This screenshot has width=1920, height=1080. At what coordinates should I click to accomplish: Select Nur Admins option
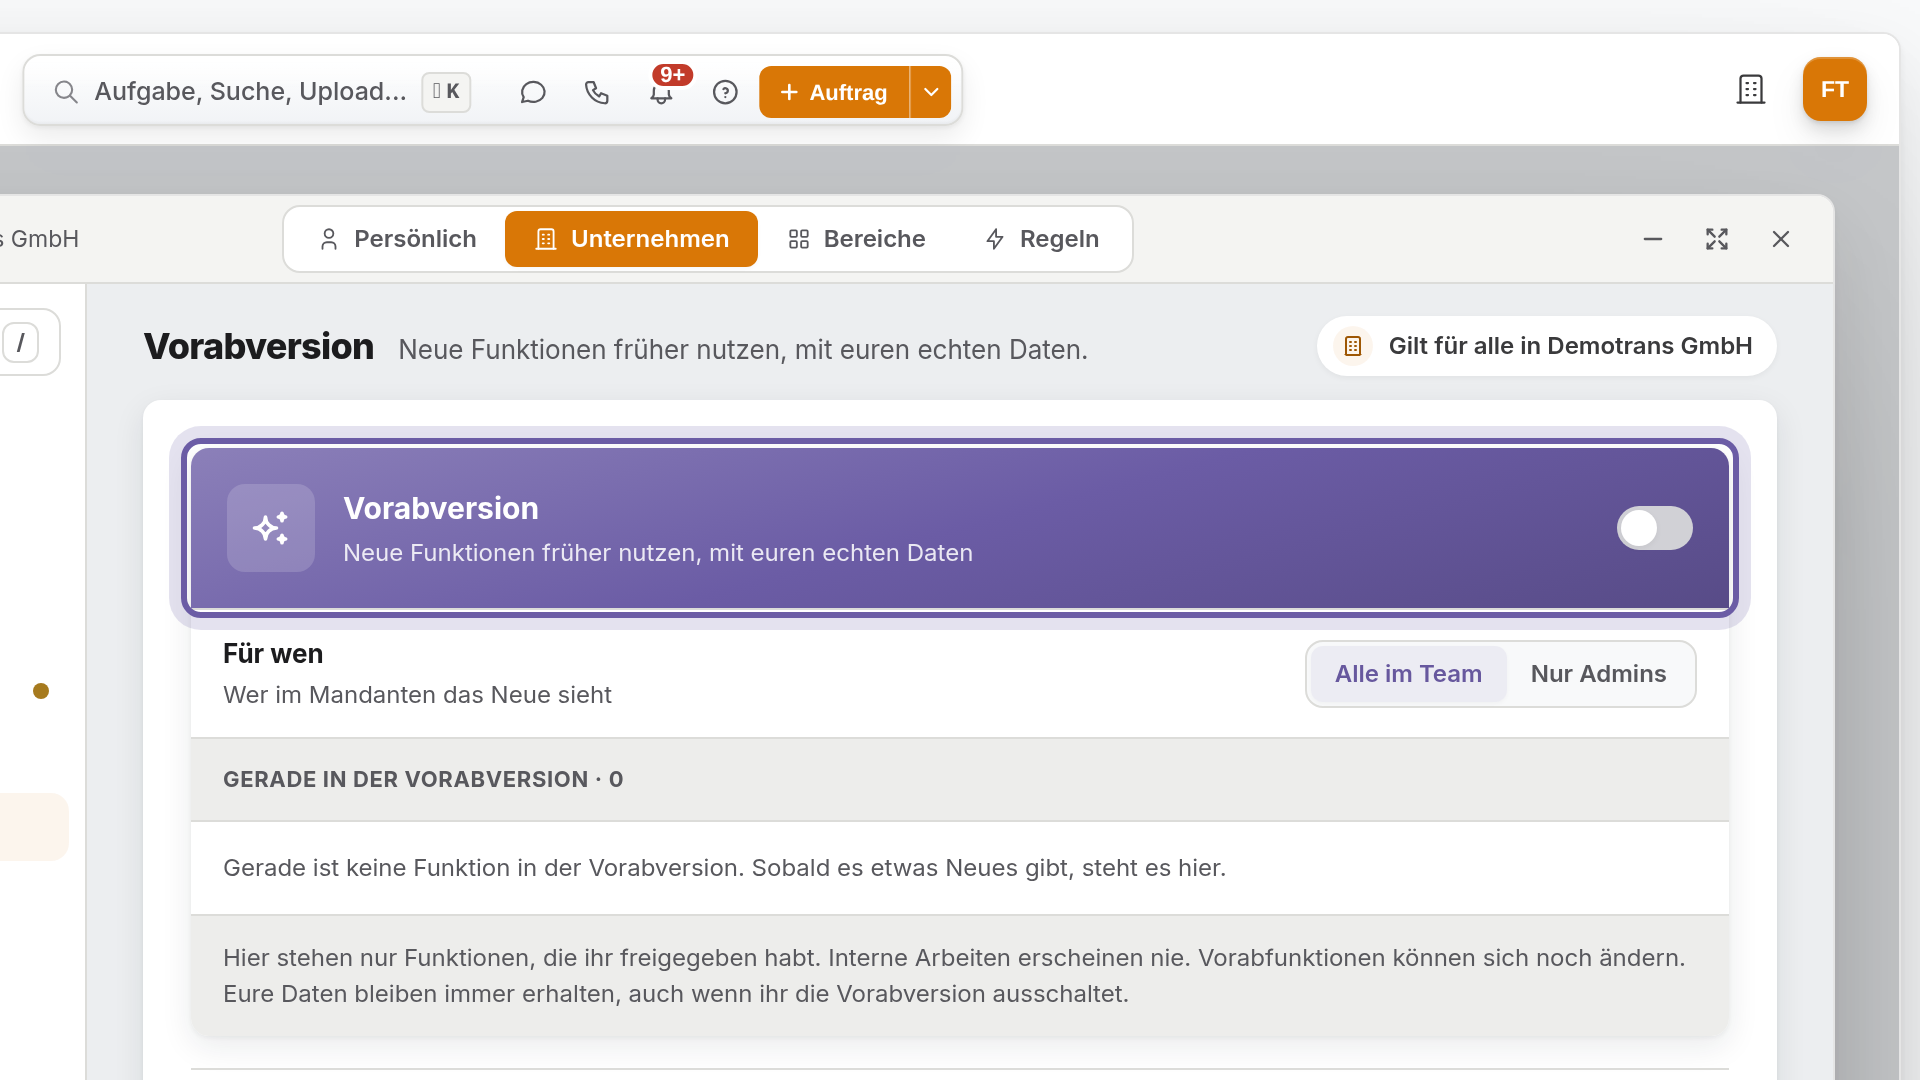(1598, 674)
